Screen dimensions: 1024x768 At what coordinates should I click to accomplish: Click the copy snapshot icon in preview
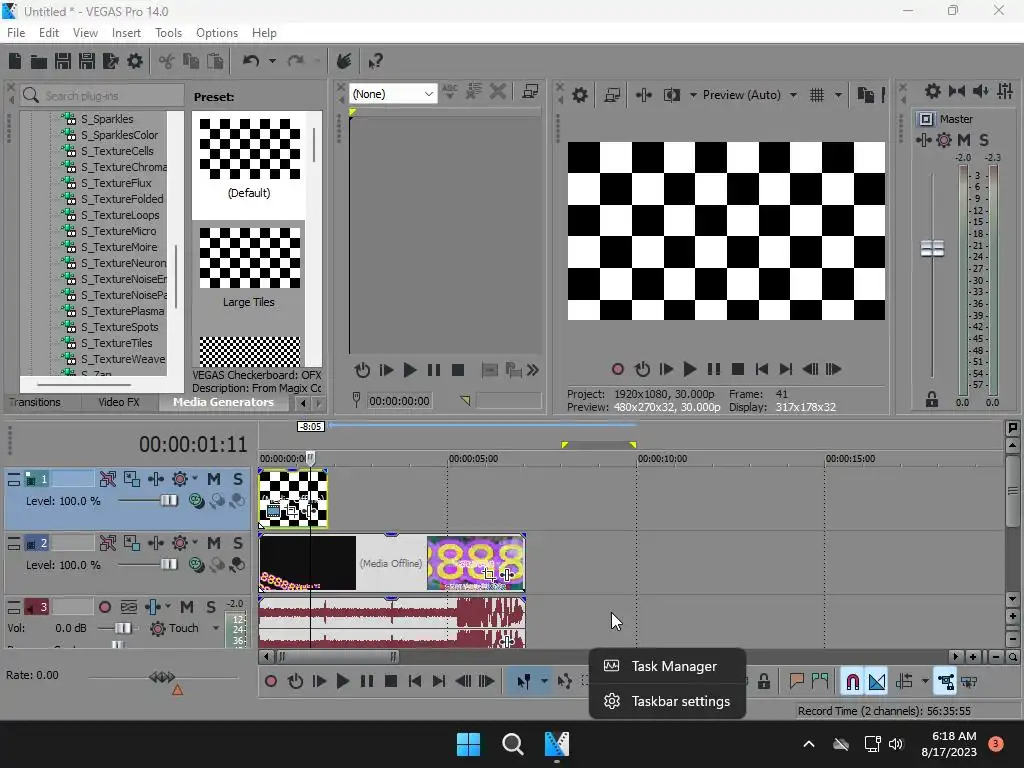865,95
